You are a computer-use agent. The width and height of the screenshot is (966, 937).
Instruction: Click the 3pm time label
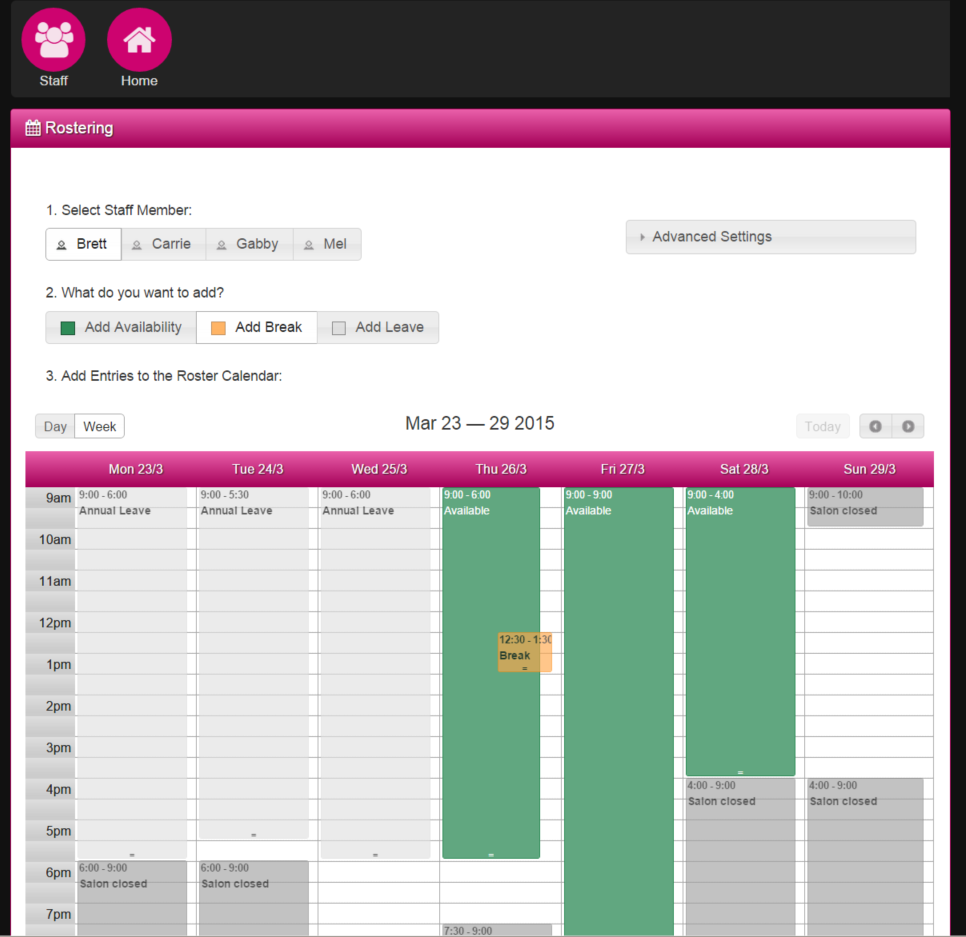tap(59, 748)
